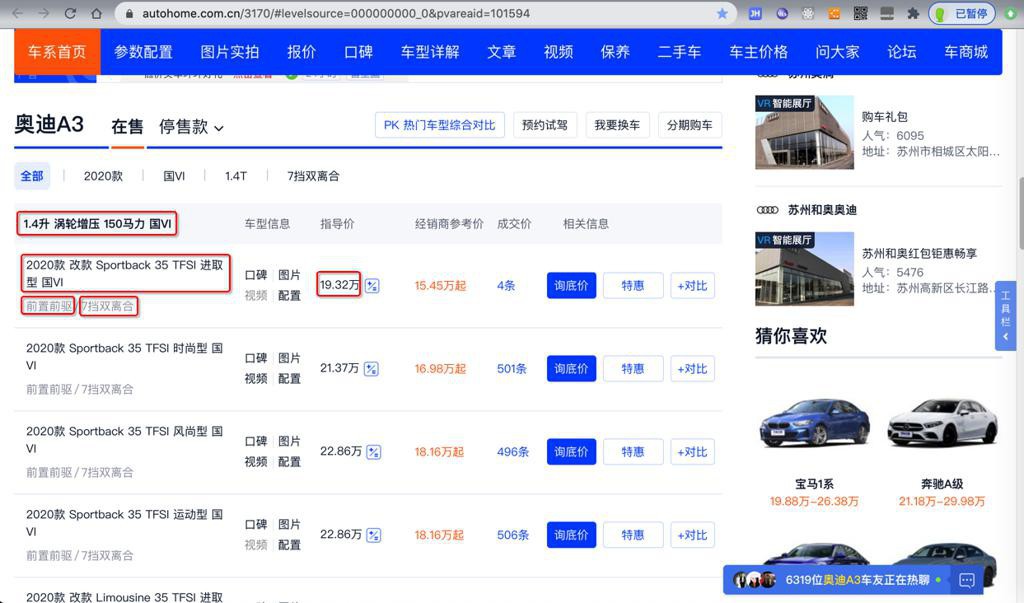1024x603 pixels.
Task: Open the 口碑 navigation tab
Action: click(x=359, y=52)
